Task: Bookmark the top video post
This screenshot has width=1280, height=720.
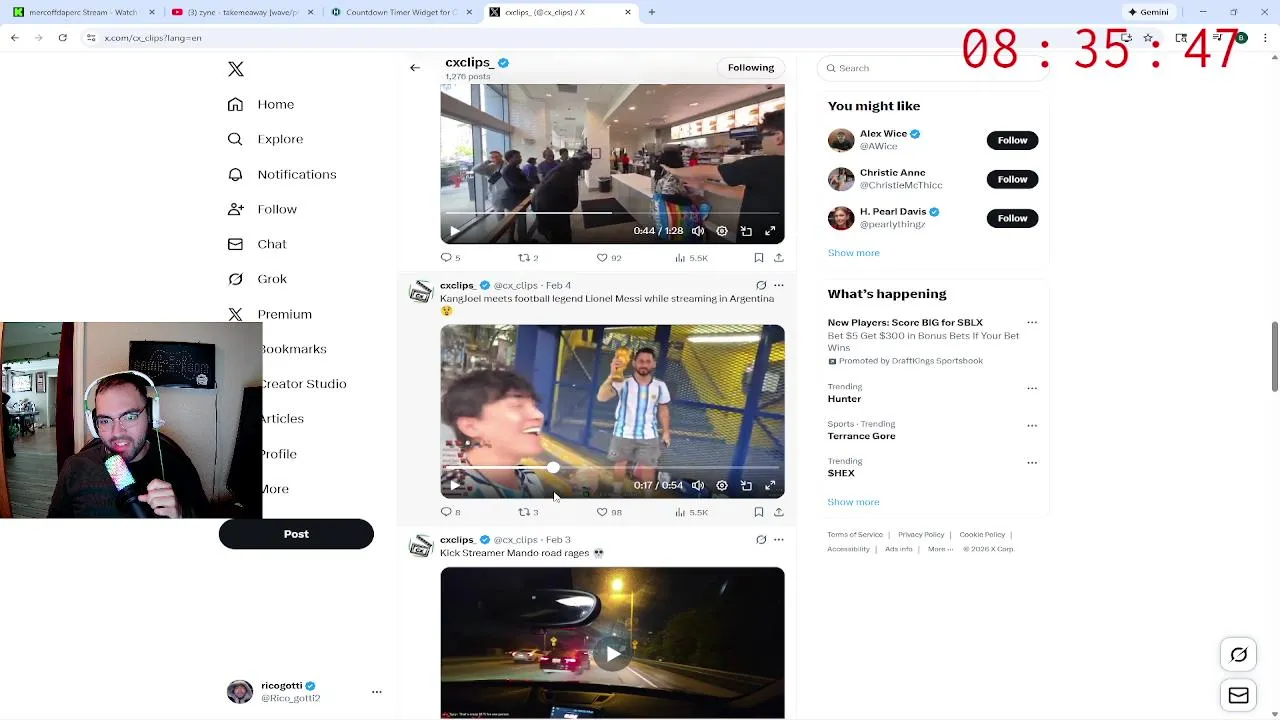Action: [x=759, y=258]
